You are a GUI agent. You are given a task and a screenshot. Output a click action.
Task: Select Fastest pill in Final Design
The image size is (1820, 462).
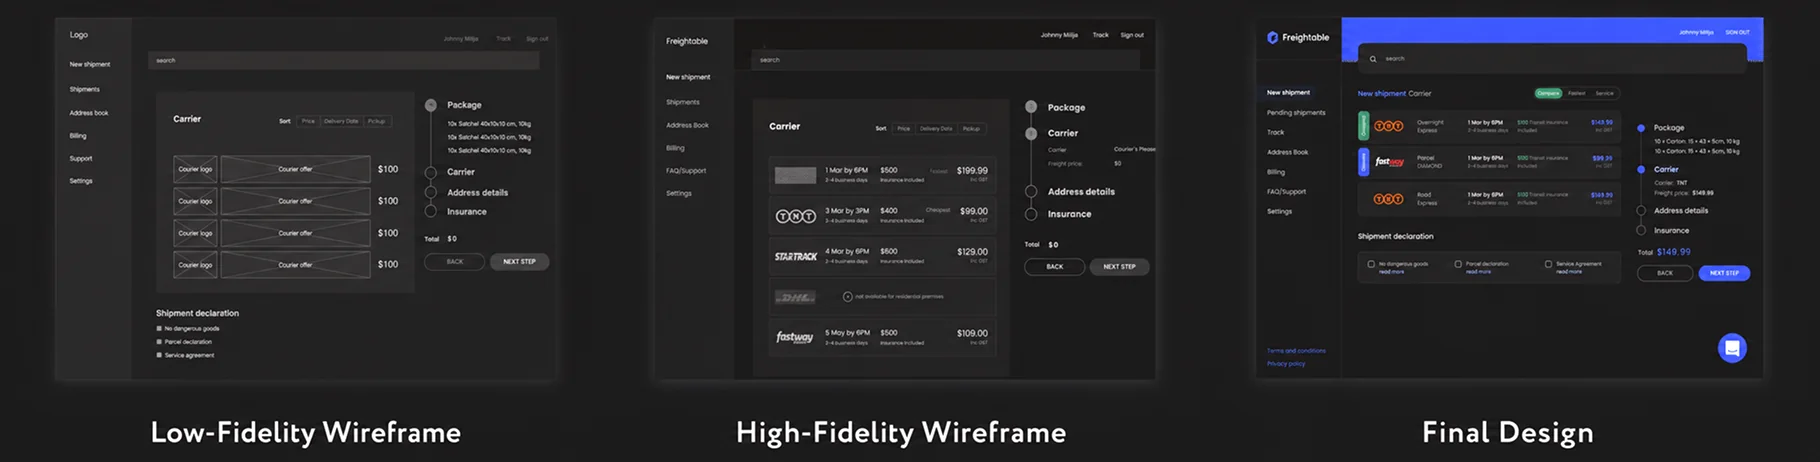click(x=1576, y=93)
